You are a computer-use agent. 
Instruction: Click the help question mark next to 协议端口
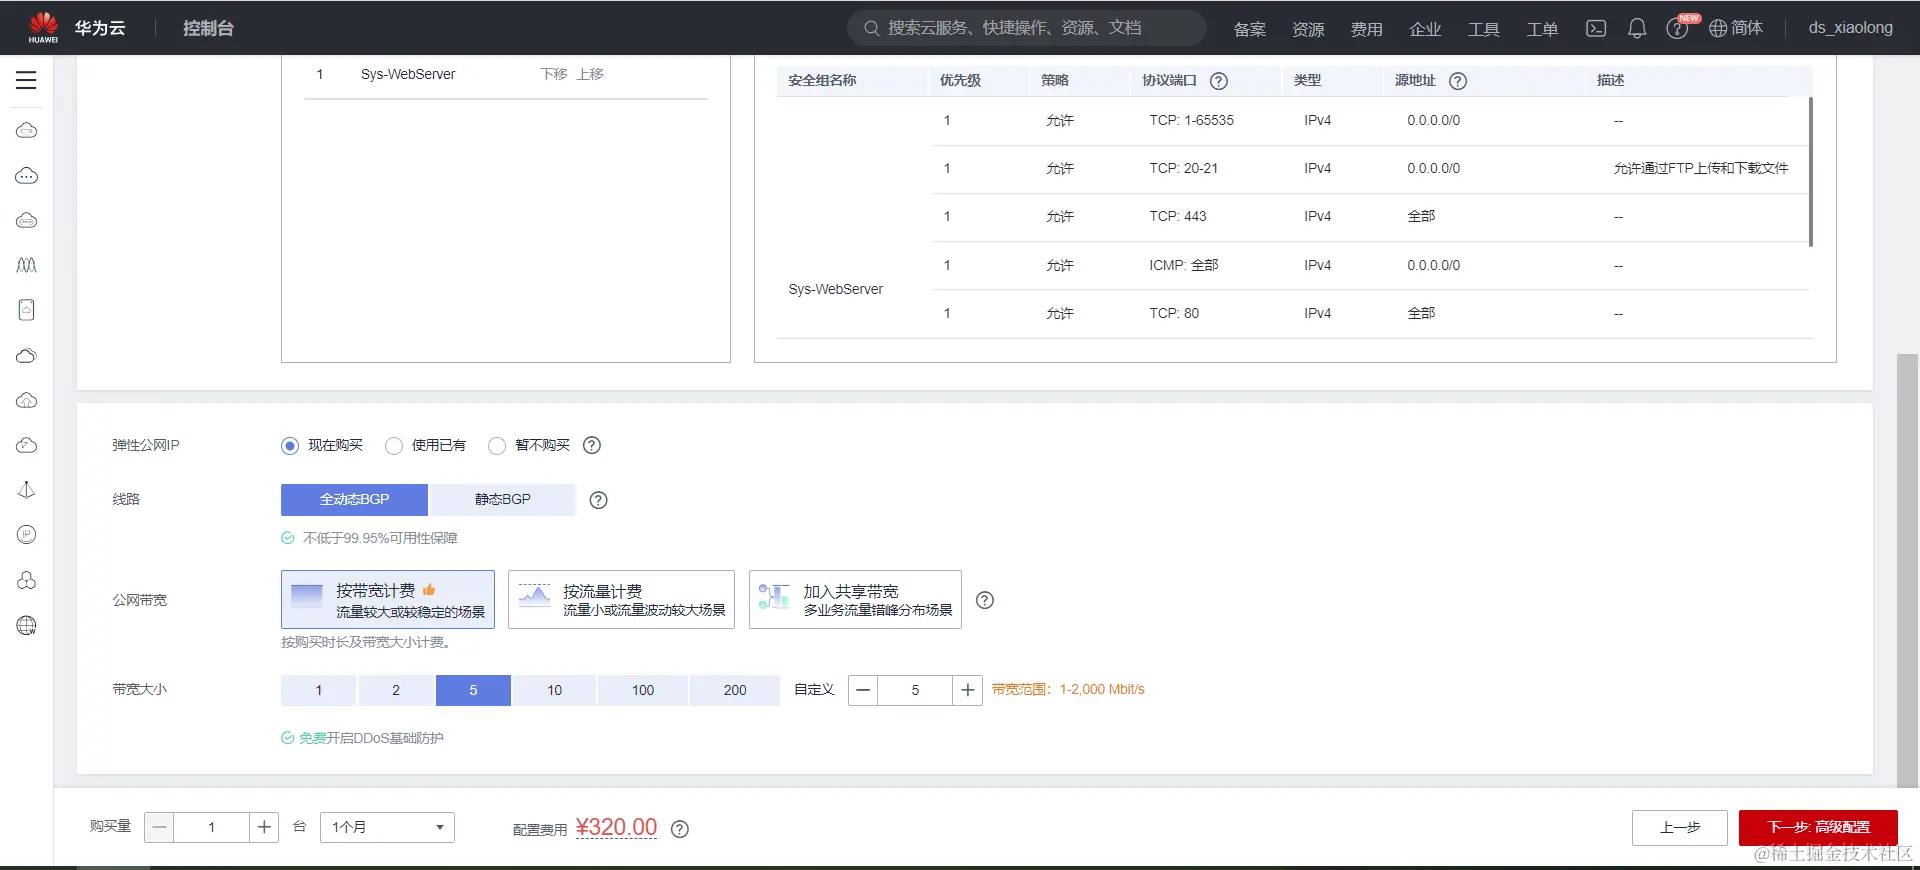(x=1219, y=81)
